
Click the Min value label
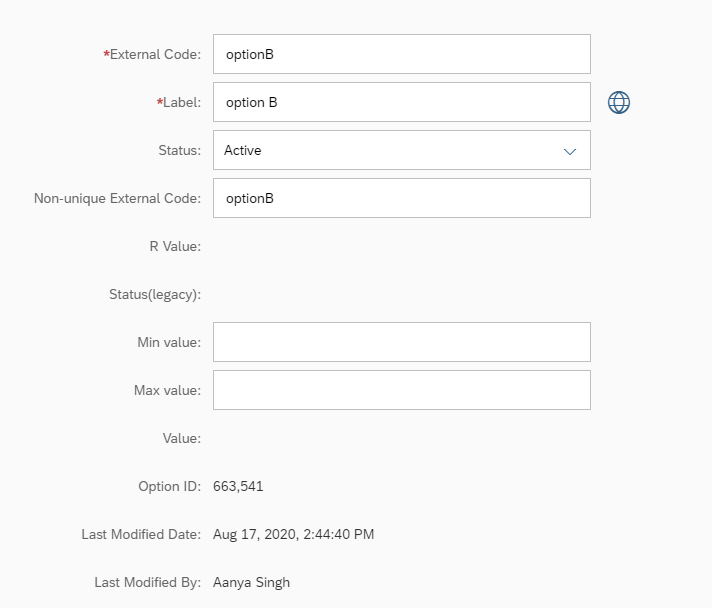pyautogui.click(x=169, y=342)
